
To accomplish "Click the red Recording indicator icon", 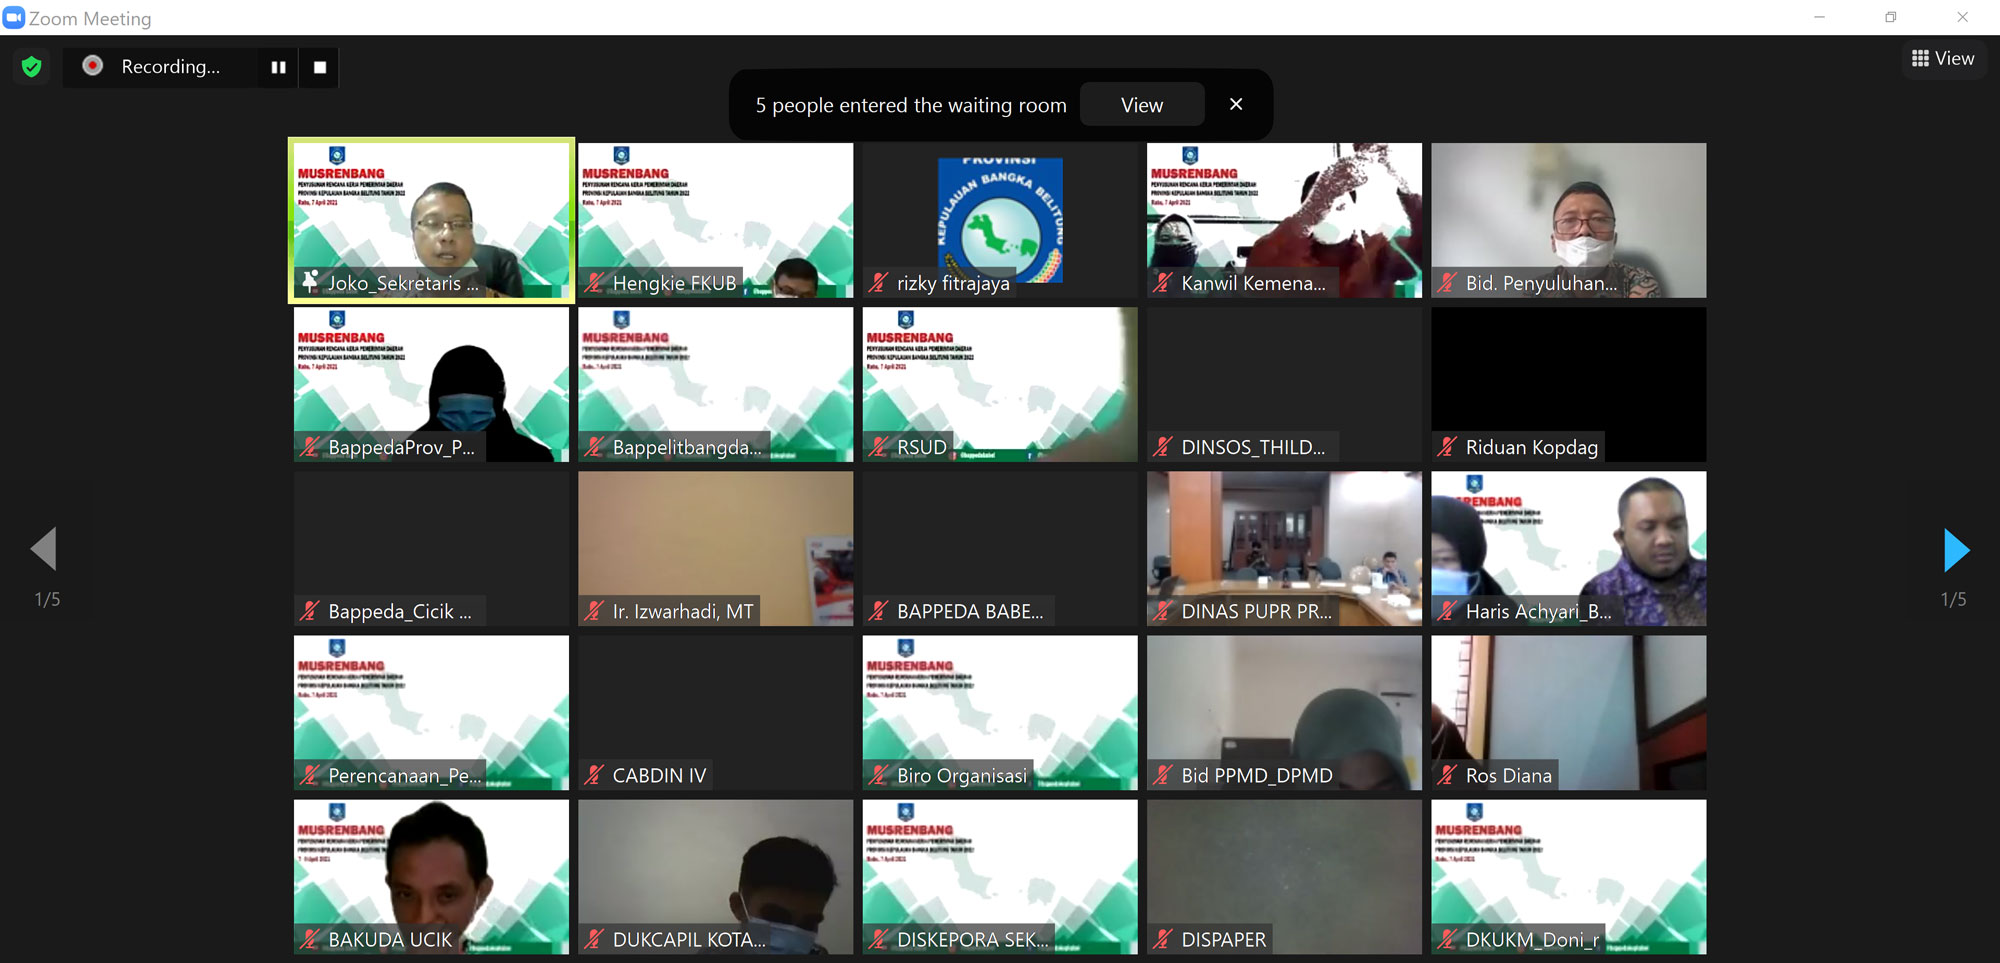I will (x=93, y=66).
